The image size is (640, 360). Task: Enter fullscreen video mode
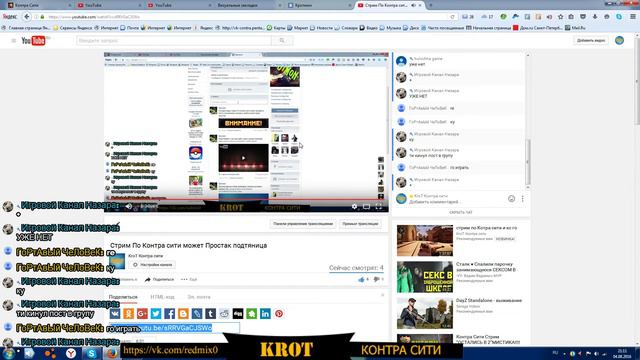379,207
